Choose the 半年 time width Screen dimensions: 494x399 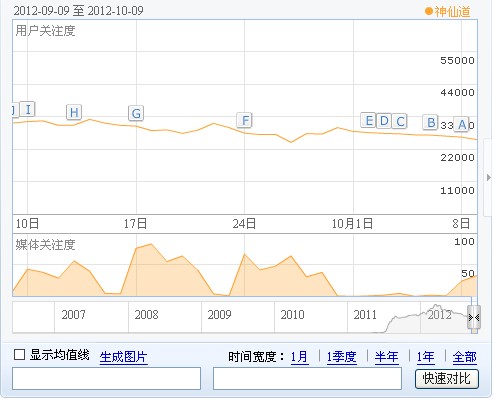pos(387,357)
